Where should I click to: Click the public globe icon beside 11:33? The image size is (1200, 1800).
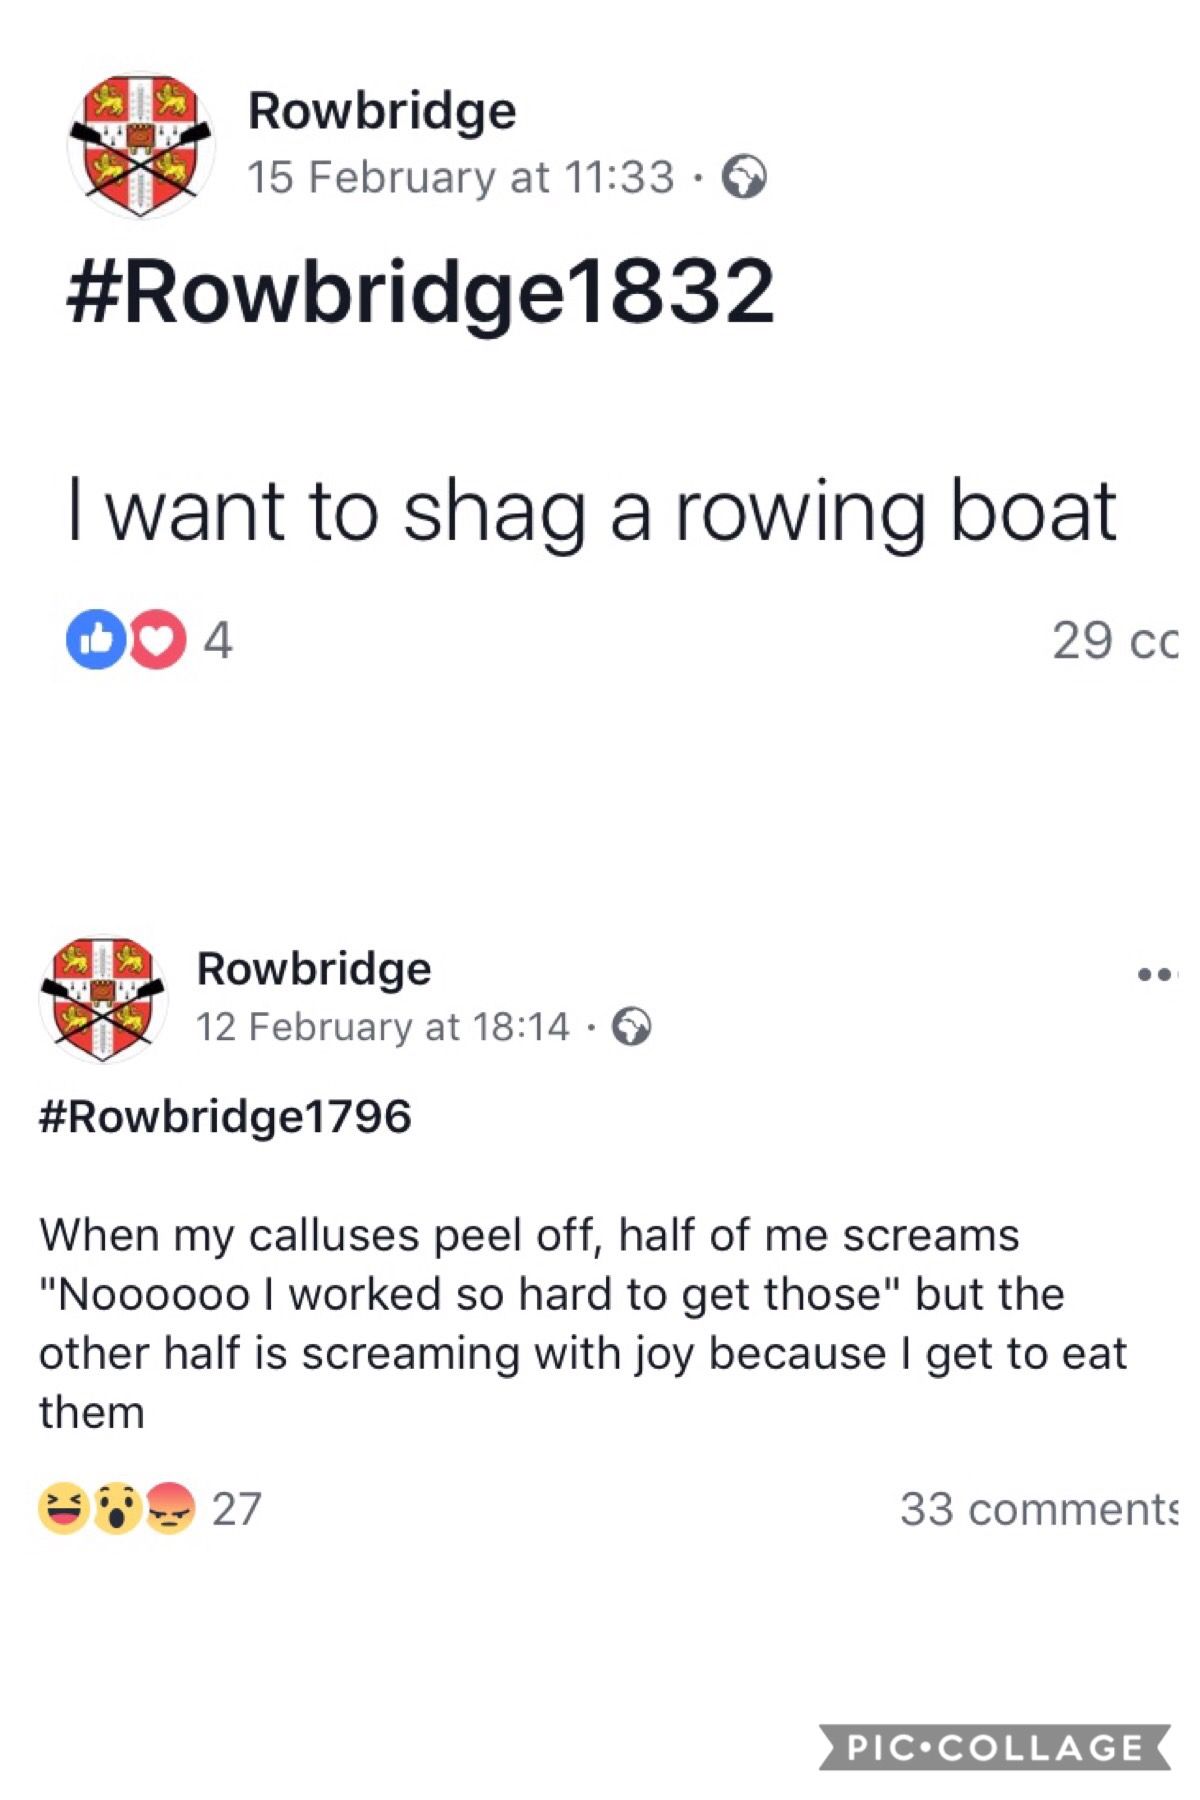tap(744, 178)
